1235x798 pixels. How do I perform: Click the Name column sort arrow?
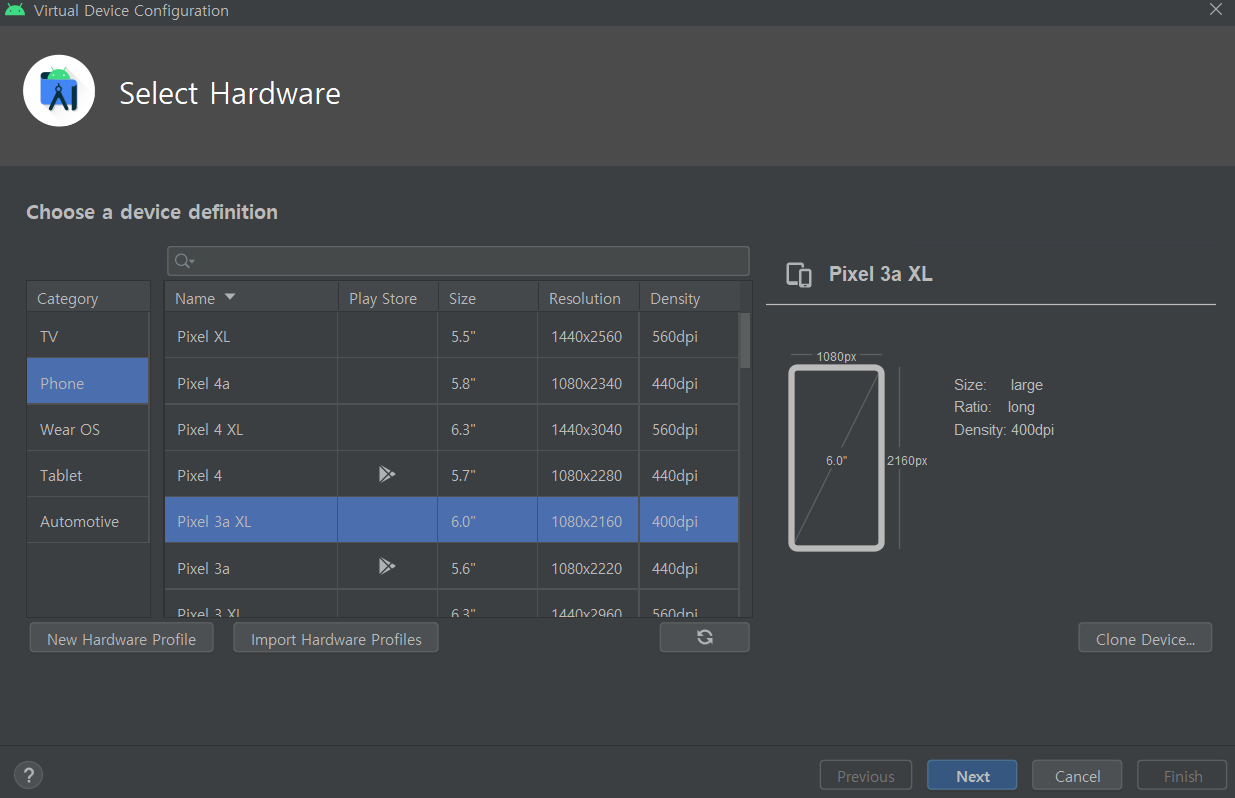tap(230, 297)
